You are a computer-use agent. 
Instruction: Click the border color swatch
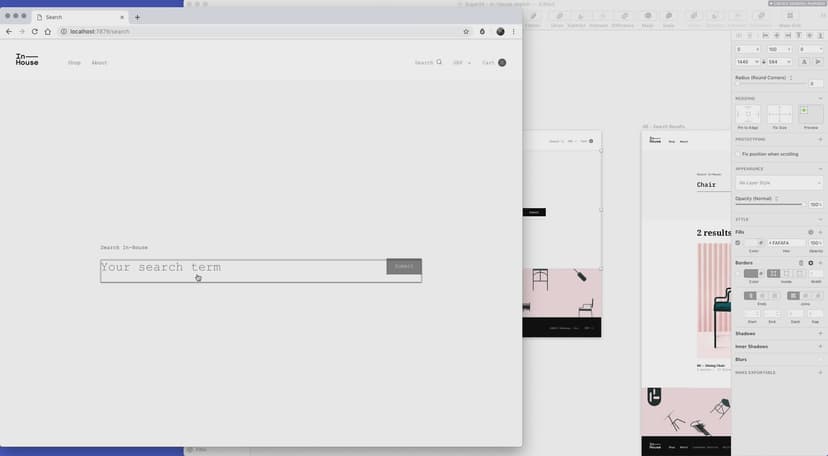tap(751, 273)
